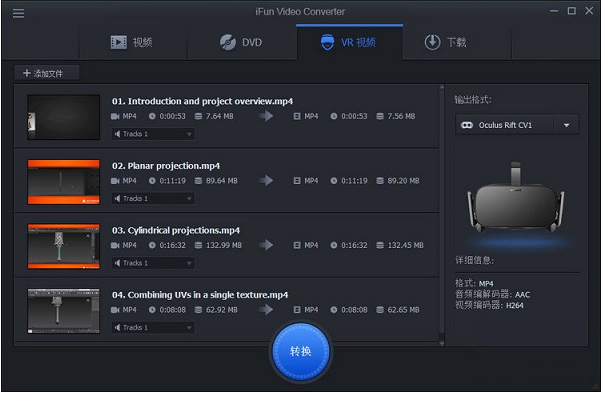Click source clock icon beside 0:11:19 duration

[x=152, y=181]
